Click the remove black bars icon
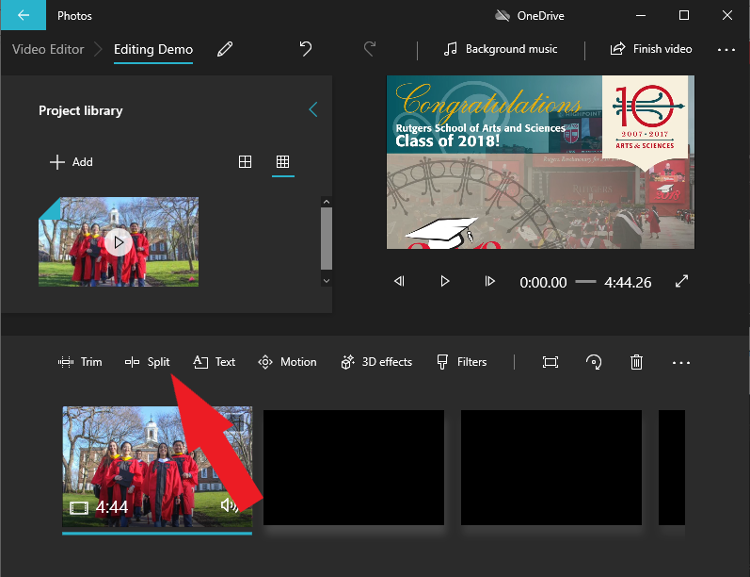 tap(550, 362)
